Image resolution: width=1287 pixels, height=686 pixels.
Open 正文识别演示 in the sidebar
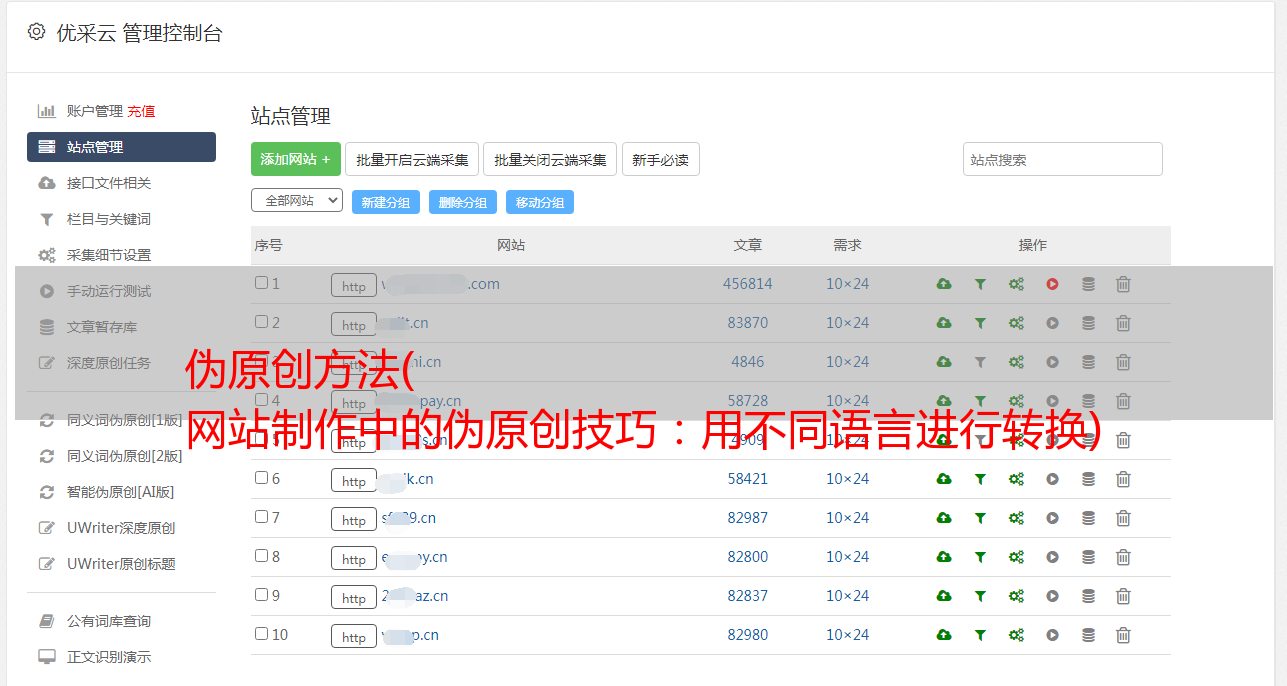pos(109,657)
